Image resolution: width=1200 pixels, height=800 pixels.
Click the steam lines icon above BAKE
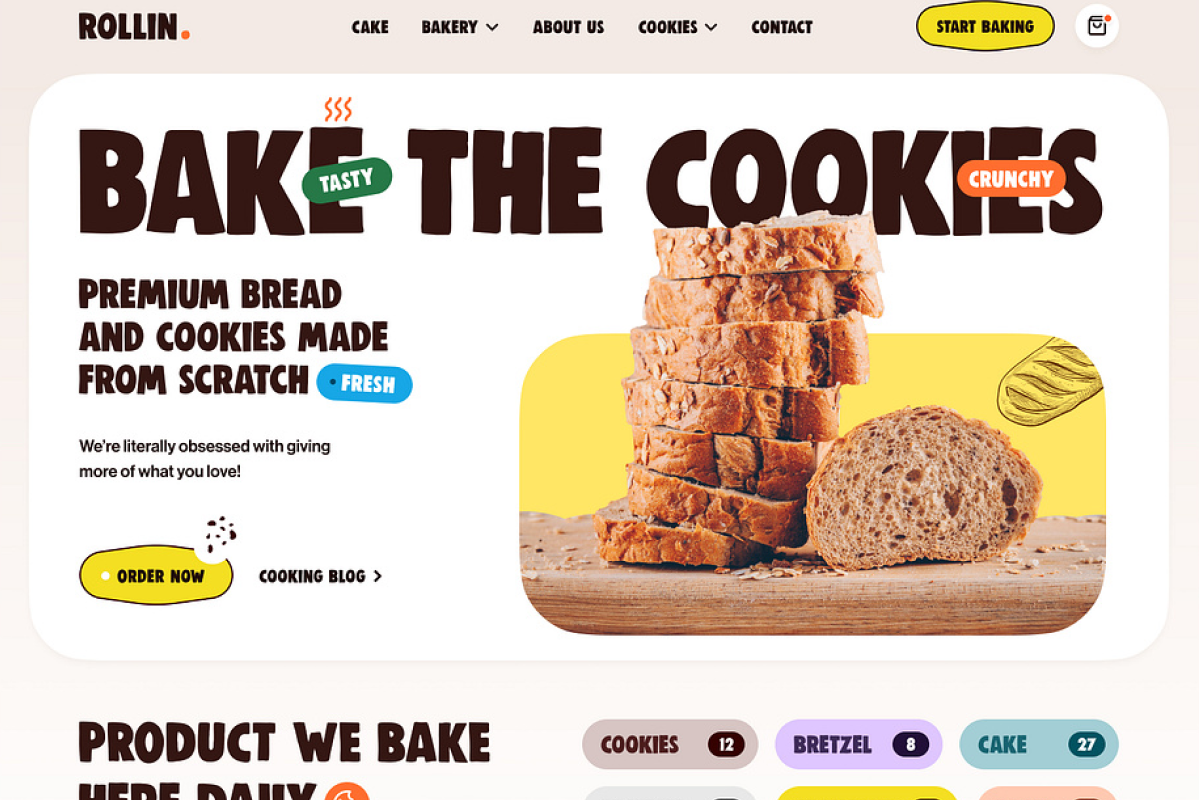(x=338, y=109)
